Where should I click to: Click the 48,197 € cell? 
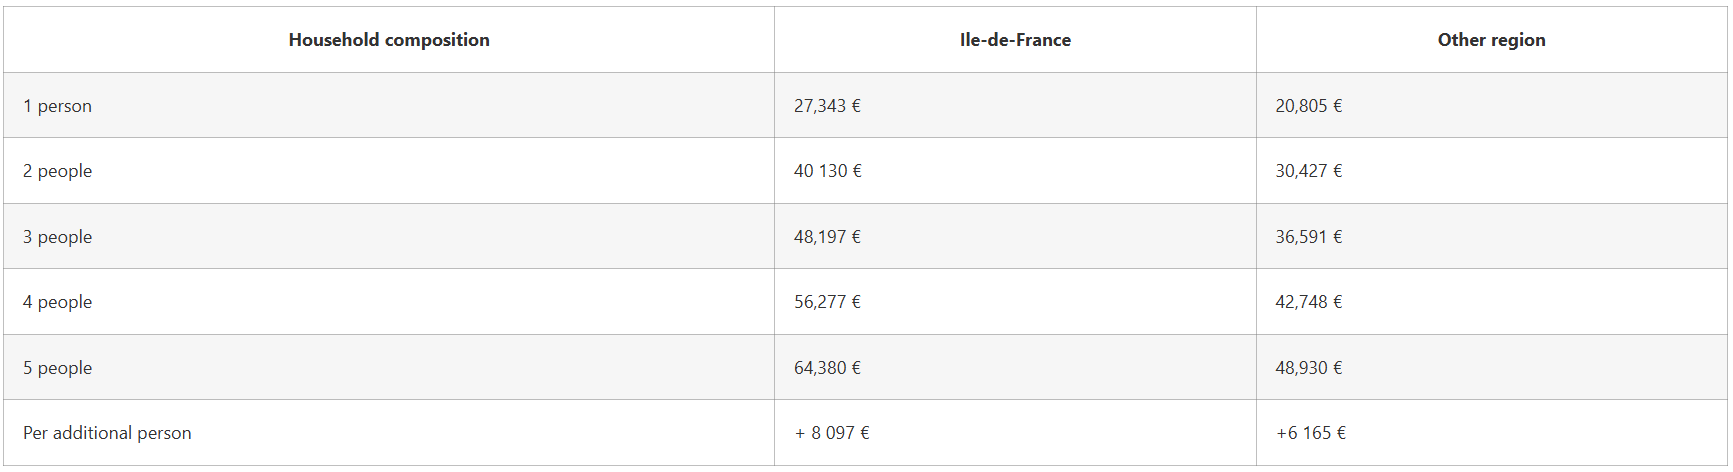click(x=827, y=237)
